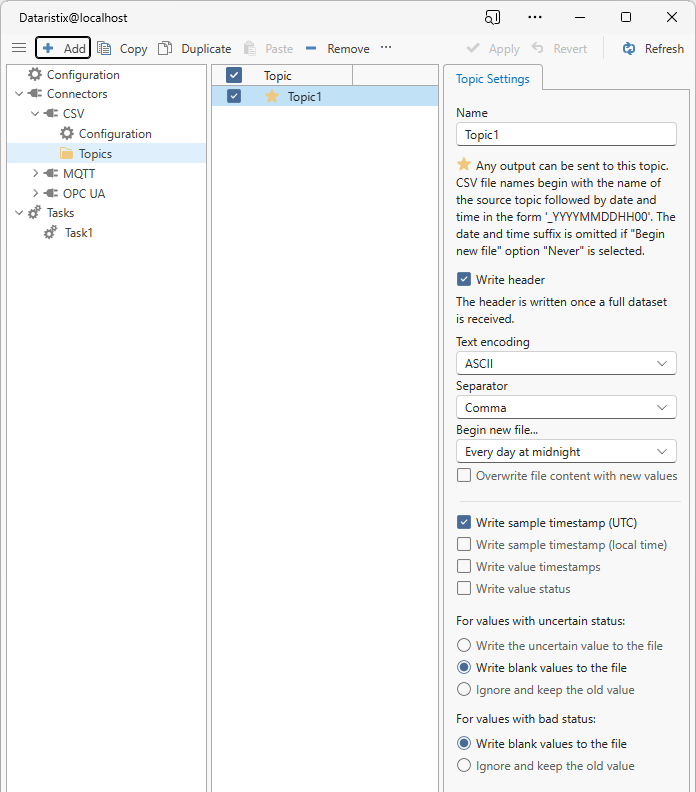Open the toolbar overflow ellipsis menu

coord(386,48)
